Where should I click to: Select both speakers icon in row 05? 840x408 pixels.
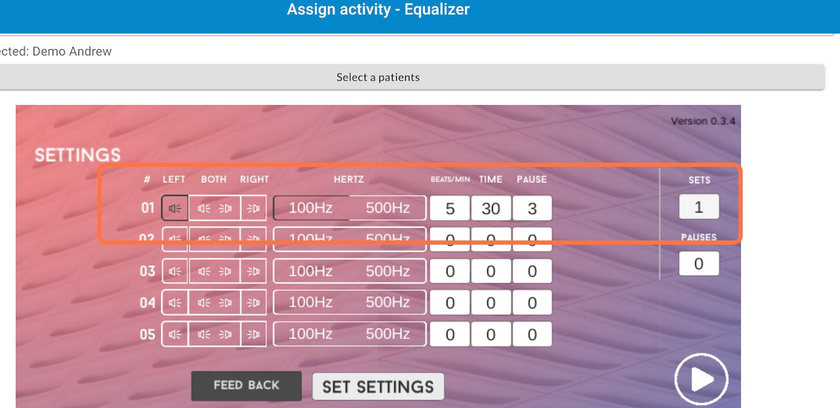pos(214,335)
